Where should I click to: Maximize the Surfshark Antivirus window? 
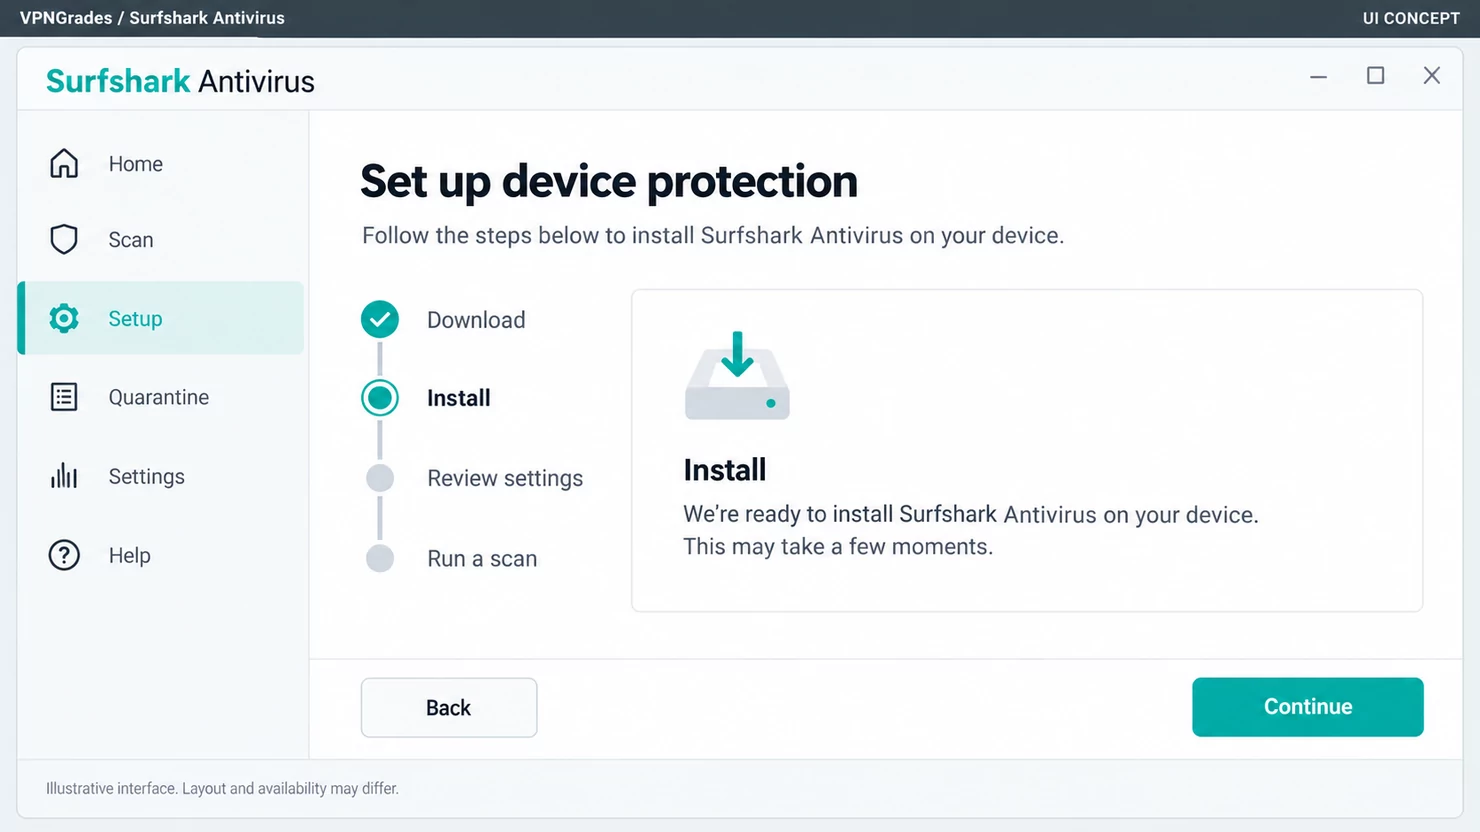click(x=1376, y=76)
